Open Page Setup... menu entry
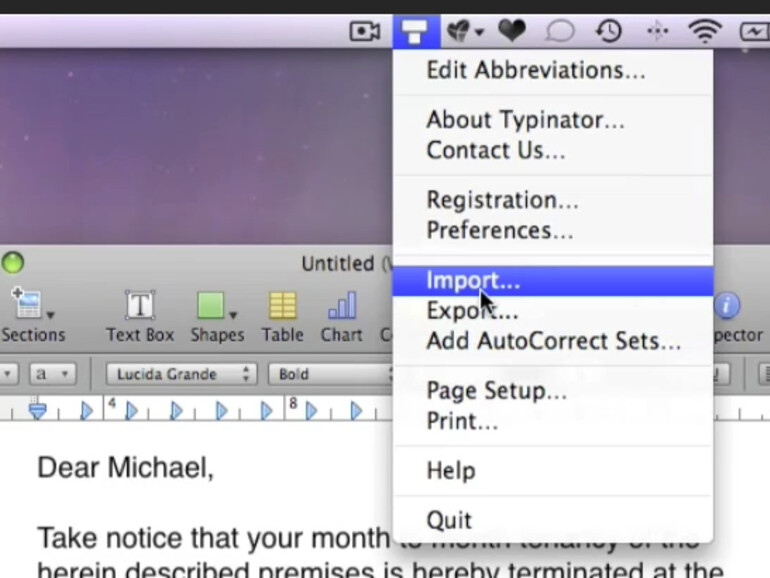 (553, 391)
